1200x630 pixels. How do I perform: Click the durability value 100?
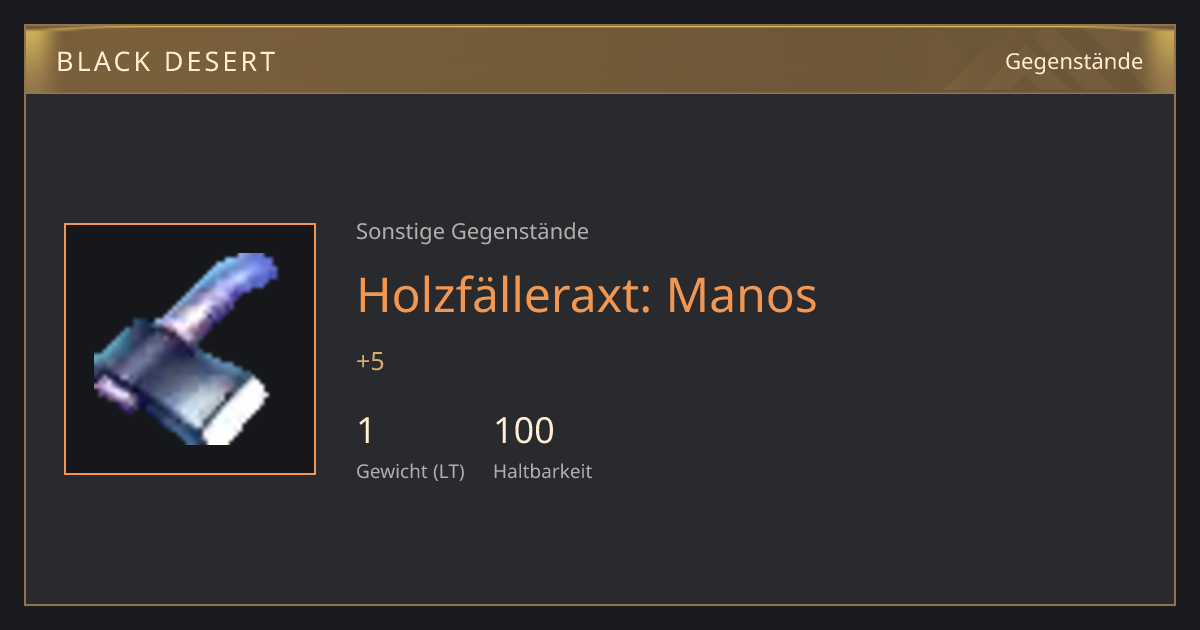pyautogui.click(x=524, y=431)
